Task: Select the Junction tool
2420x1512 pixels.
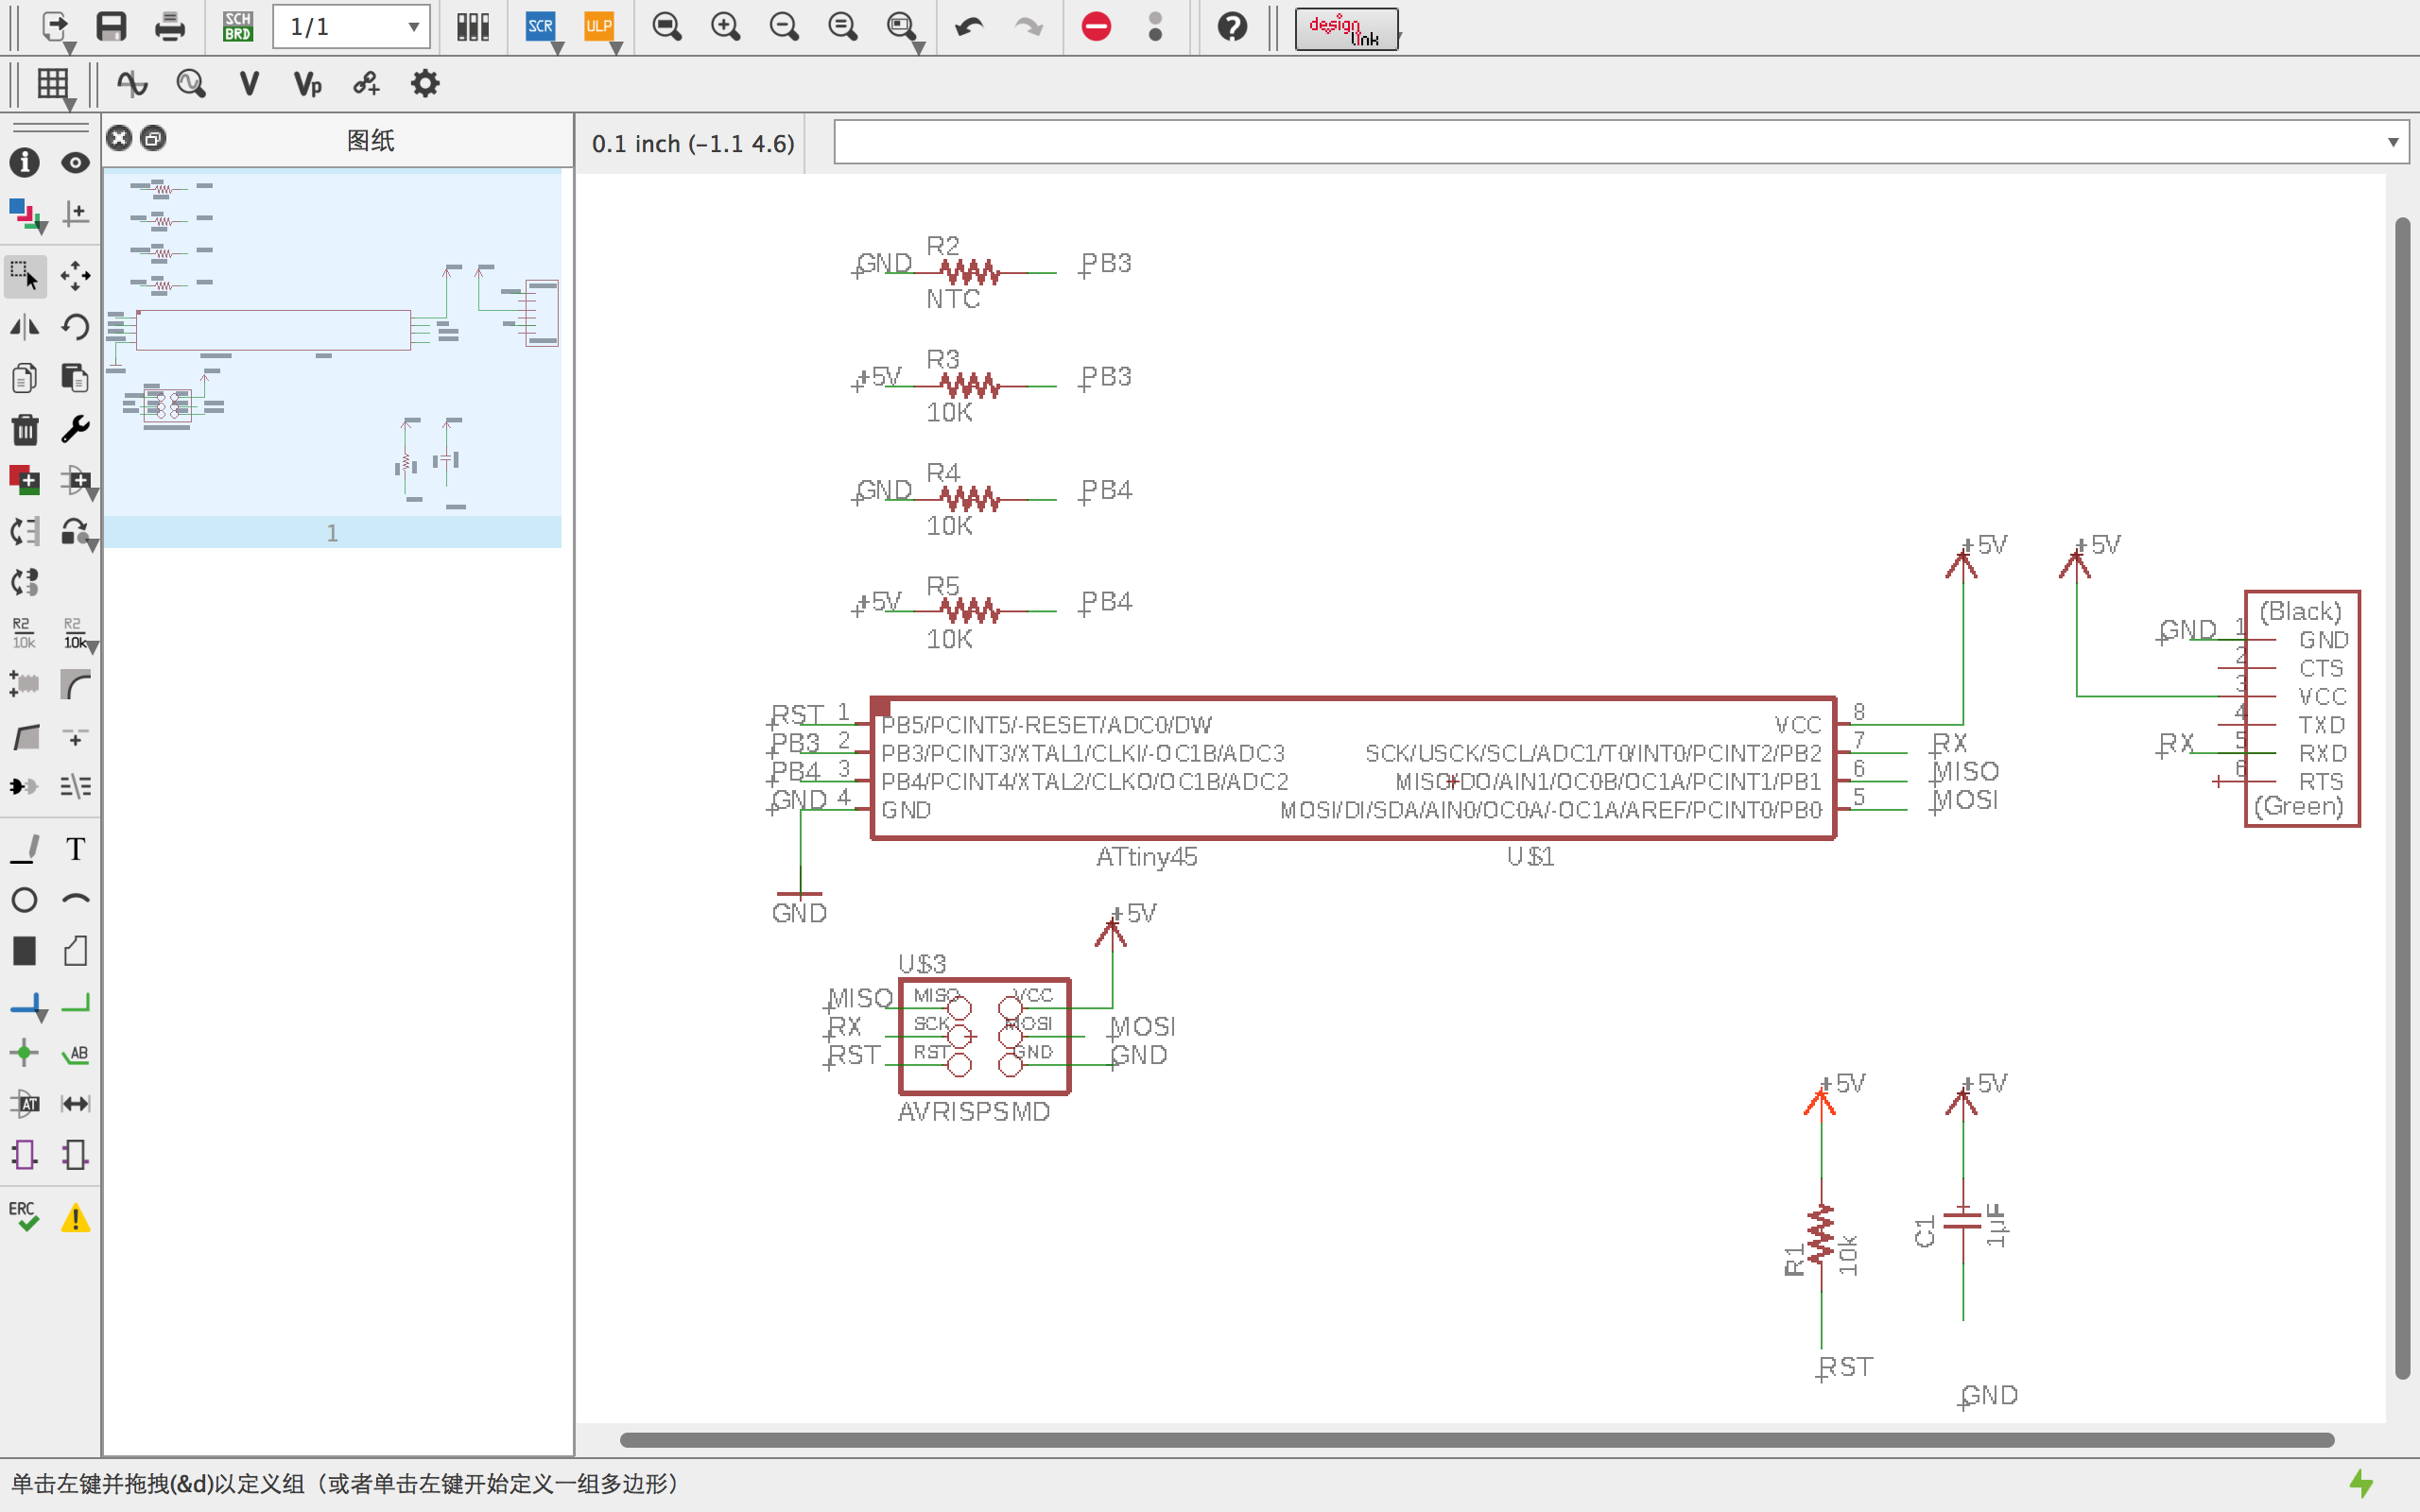Action: [x=25, y=1053]
